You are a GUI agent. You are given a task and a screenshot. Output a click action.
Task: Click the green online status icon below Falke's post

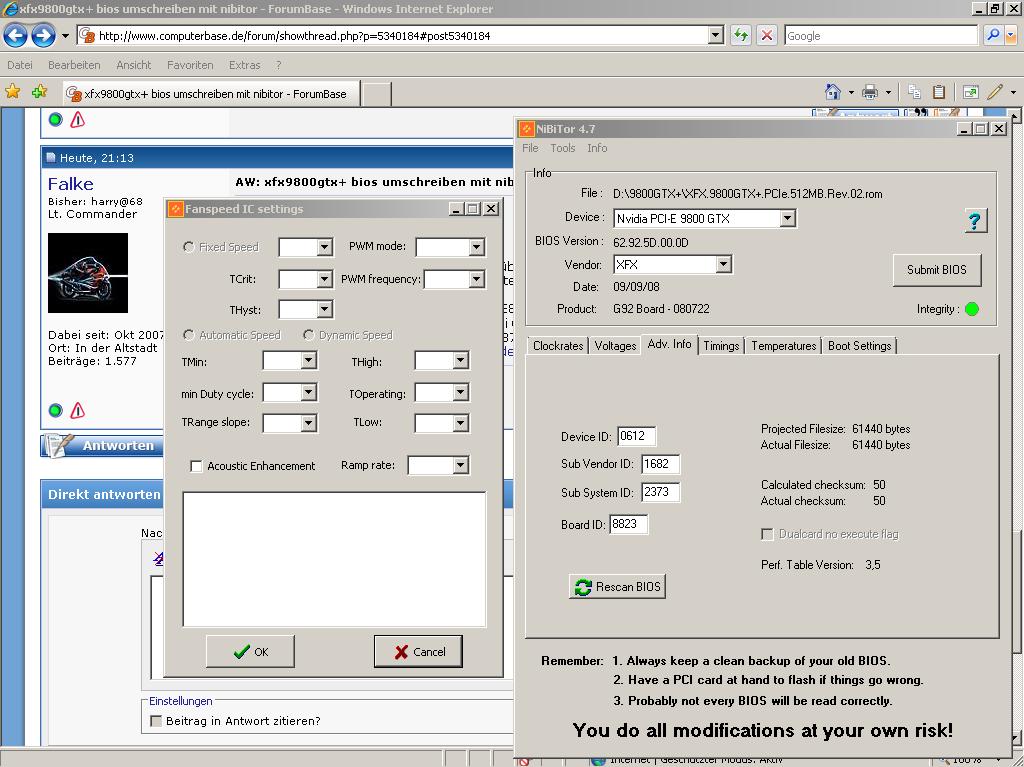pyautogui.click(x=56, y=410)
